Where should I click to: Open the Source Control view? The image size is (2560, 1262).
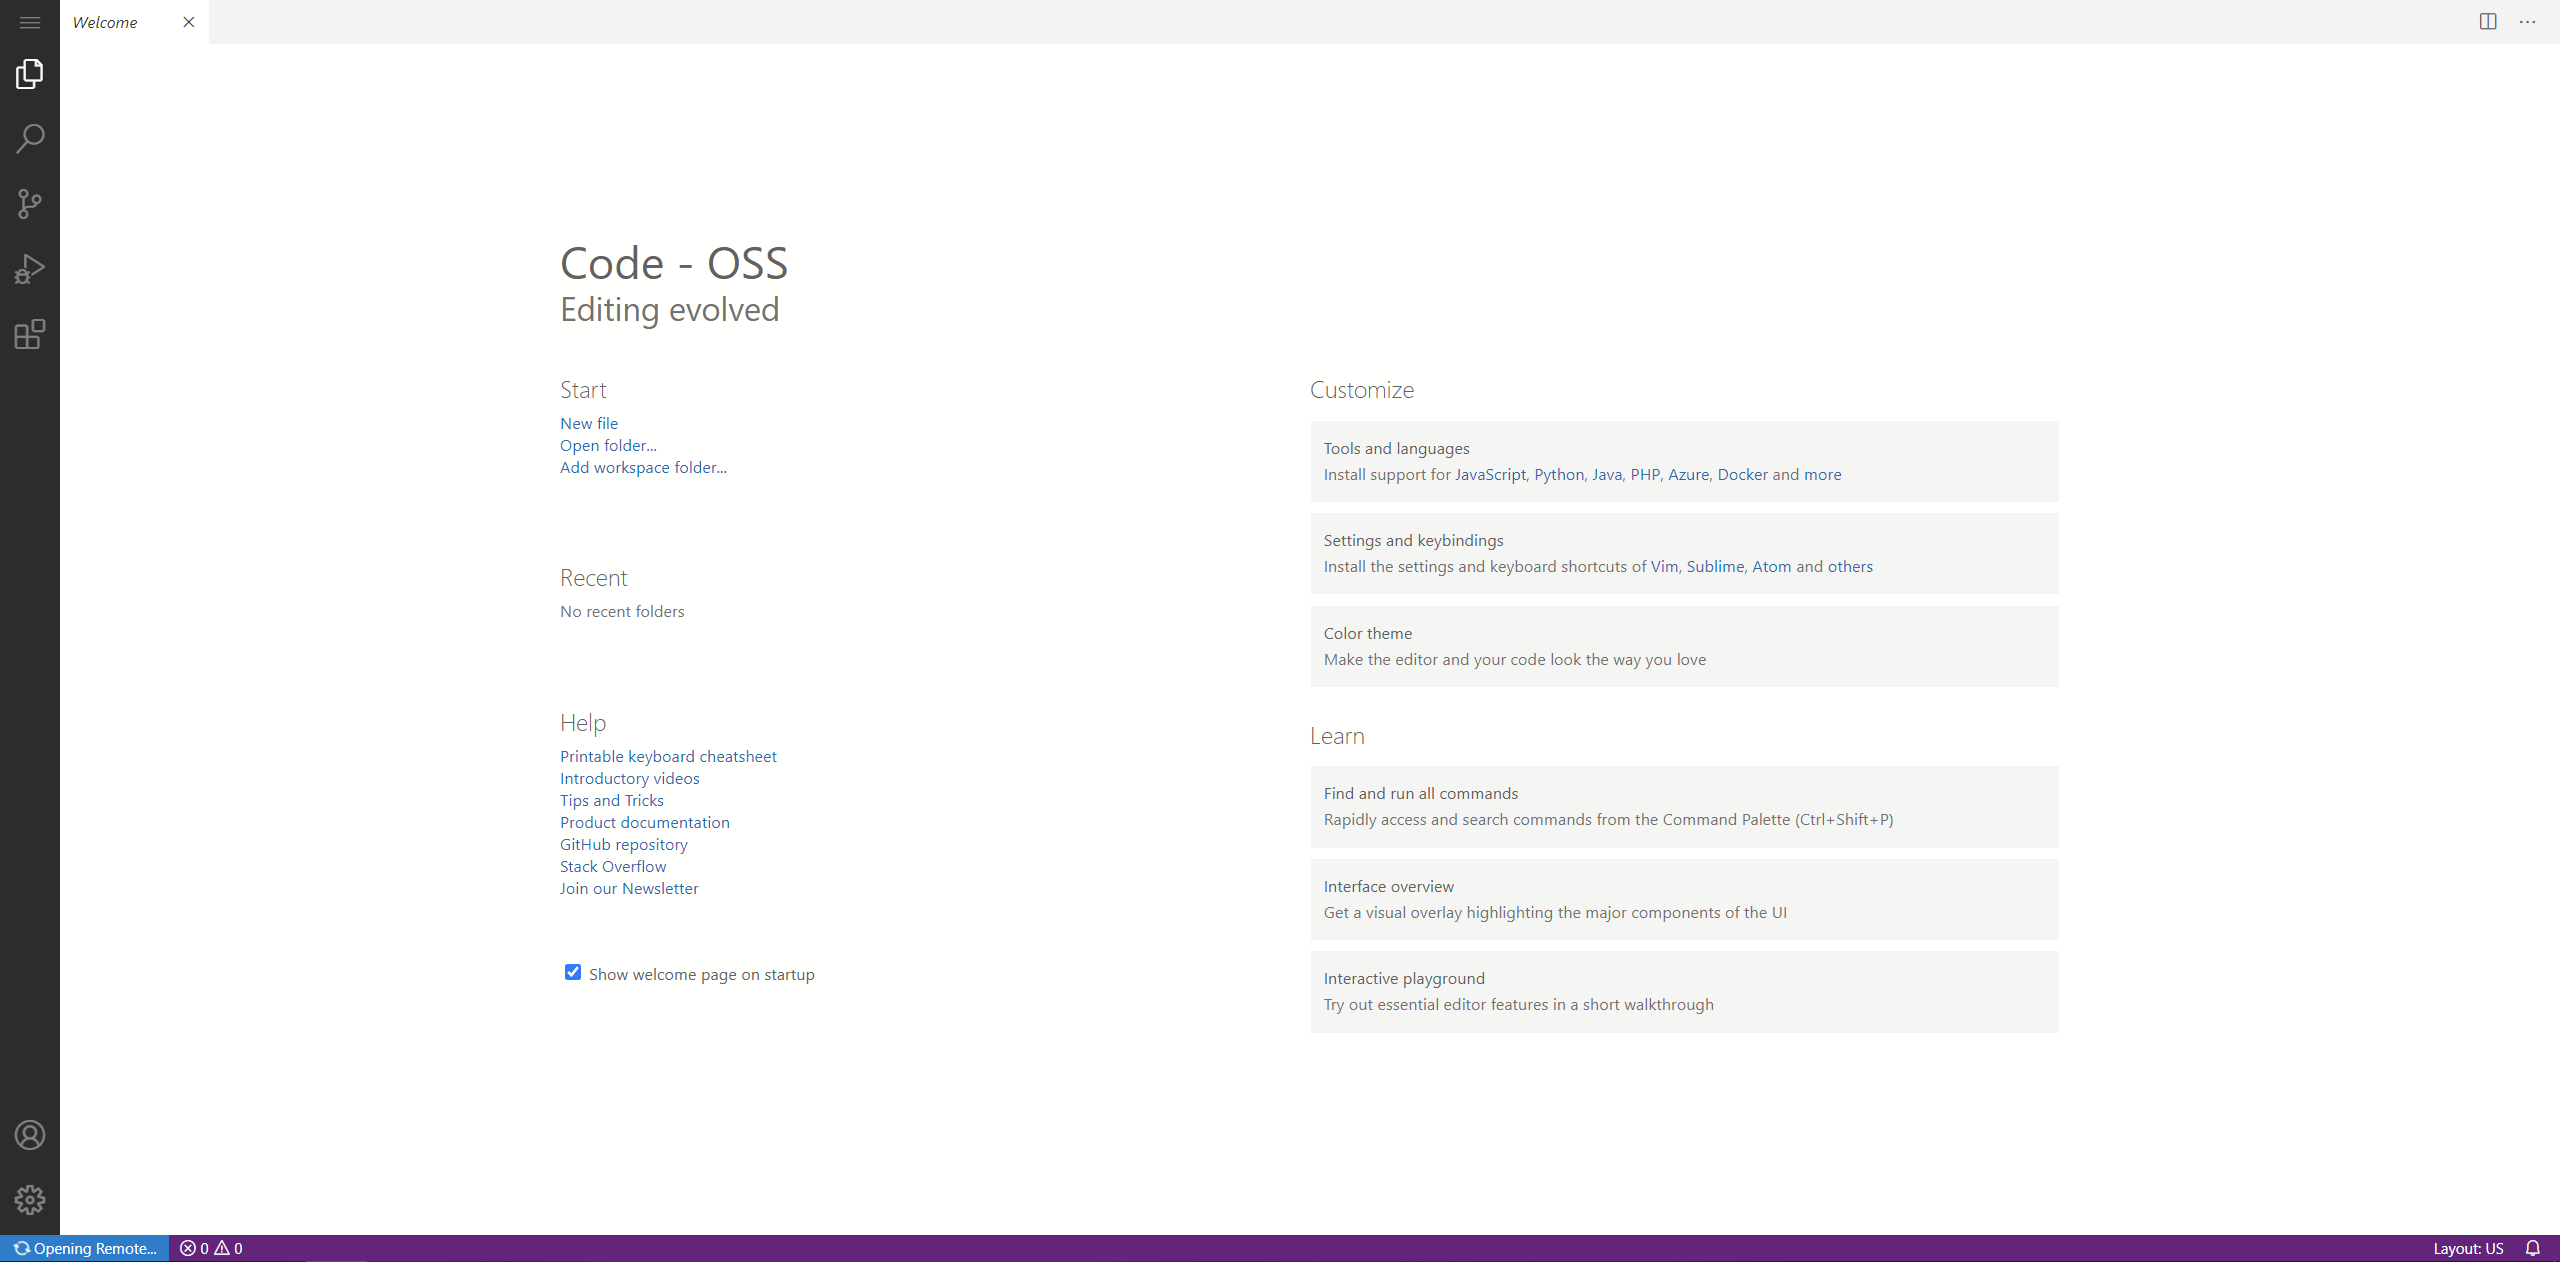point(30,204)
